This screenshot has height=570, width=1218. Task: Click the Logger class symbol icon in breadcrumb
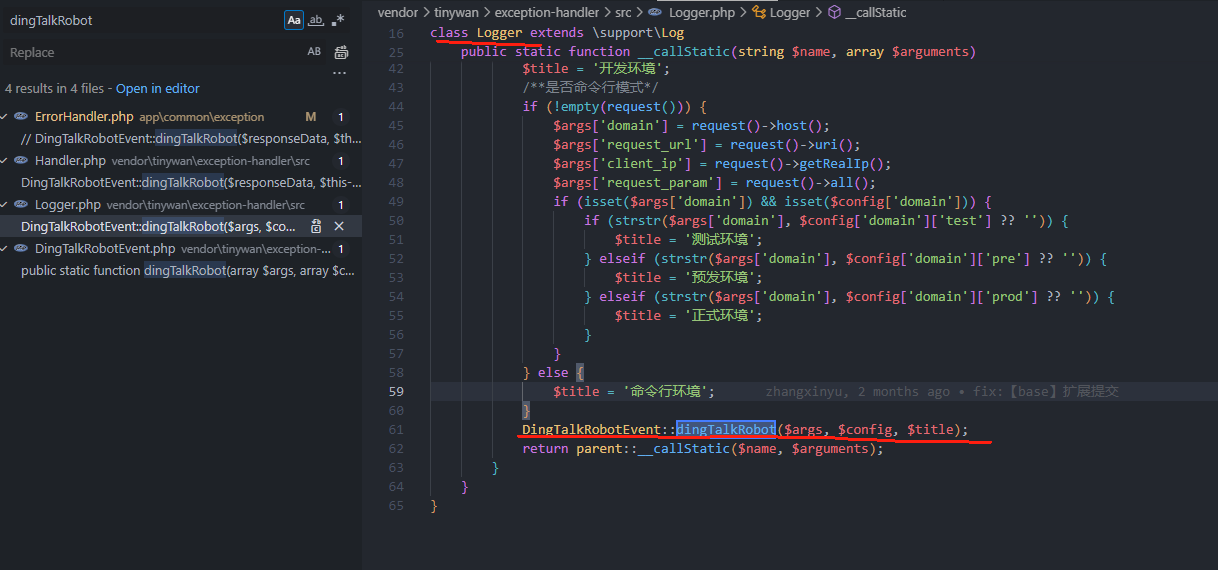(759, 13)
